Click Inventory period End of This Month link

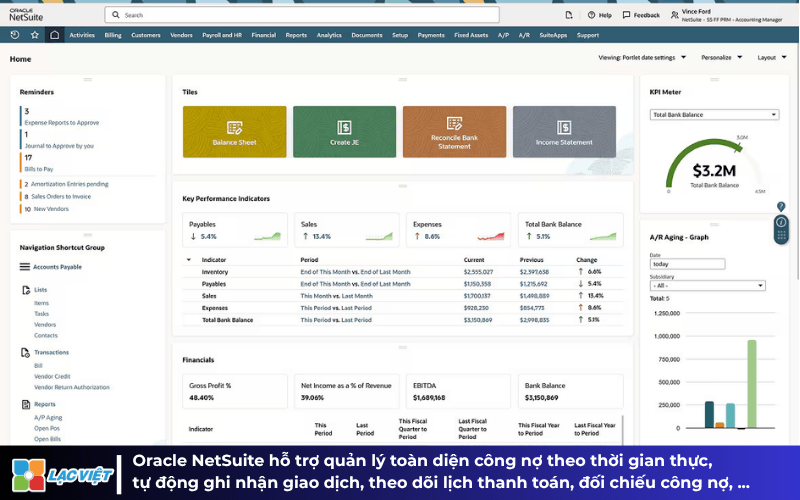point(326,272)
